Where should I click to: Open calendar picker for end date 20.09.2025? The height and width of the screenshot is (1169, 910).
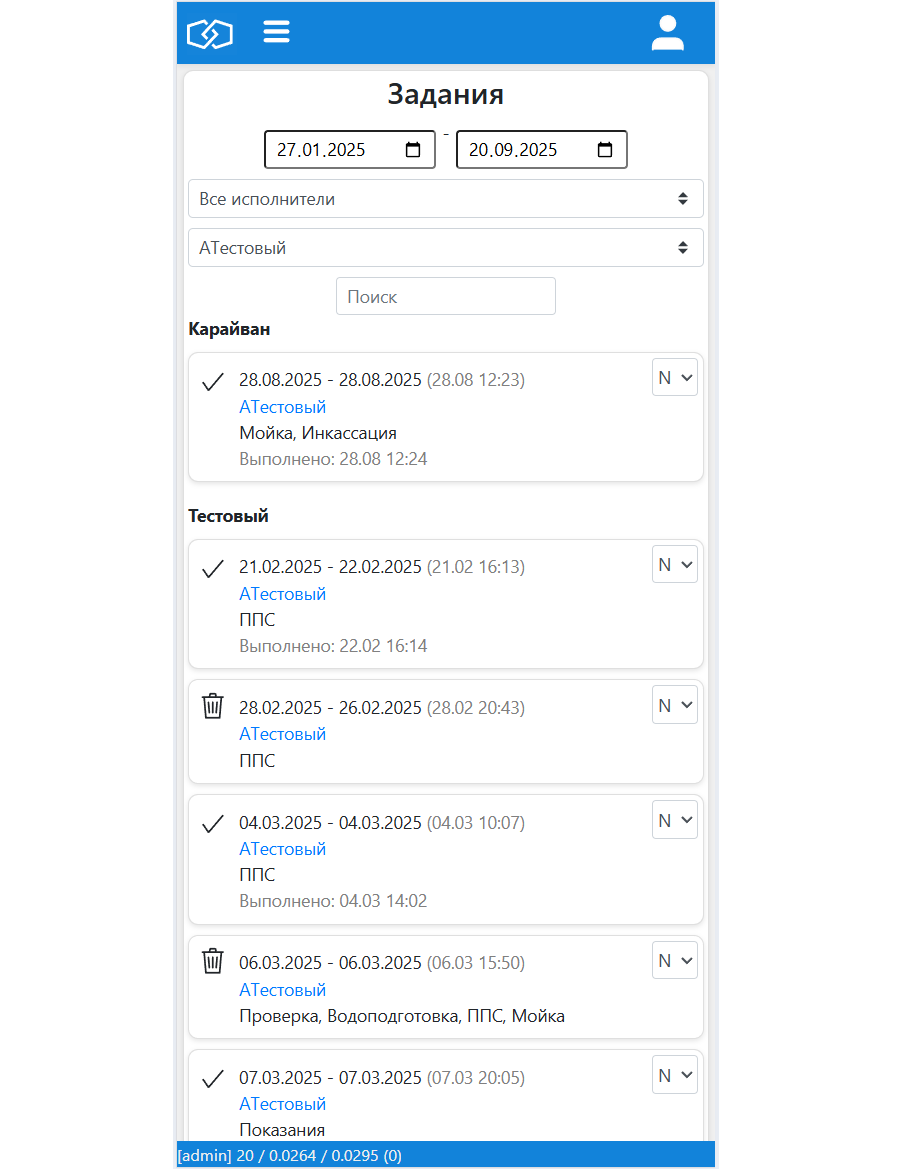(605, 150)
